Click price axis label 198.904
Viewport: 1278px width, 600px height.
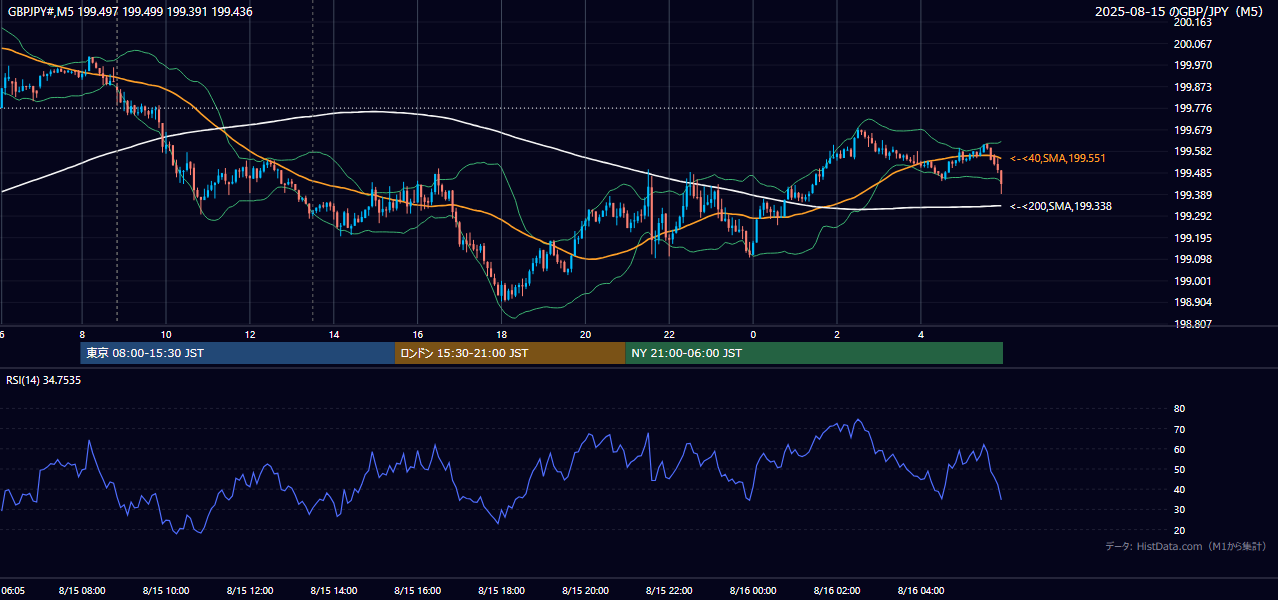coord(1192,302)
